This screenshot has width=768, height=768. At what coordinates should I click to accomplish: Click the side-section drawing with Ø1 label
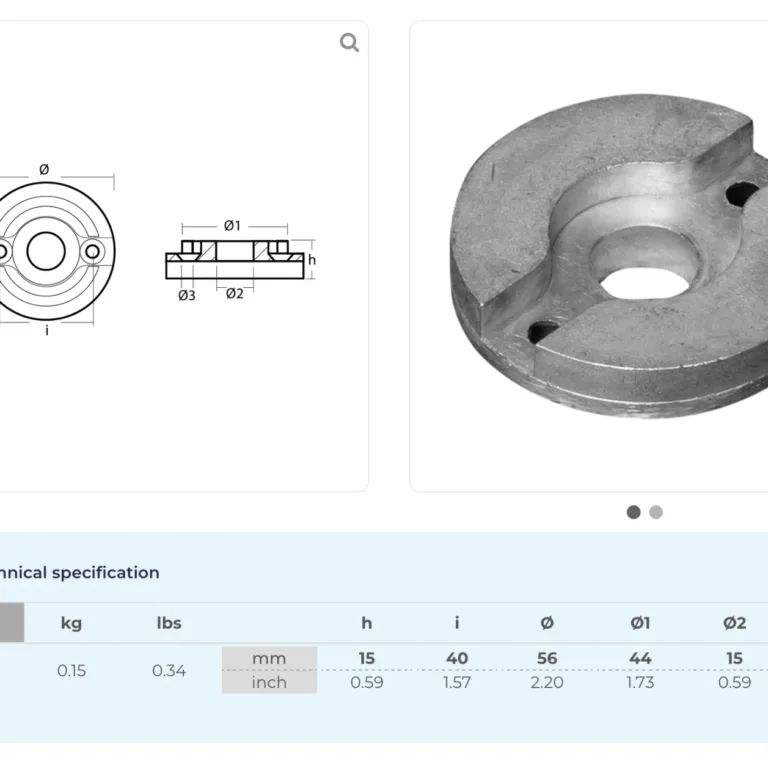[x=237, y=258]
